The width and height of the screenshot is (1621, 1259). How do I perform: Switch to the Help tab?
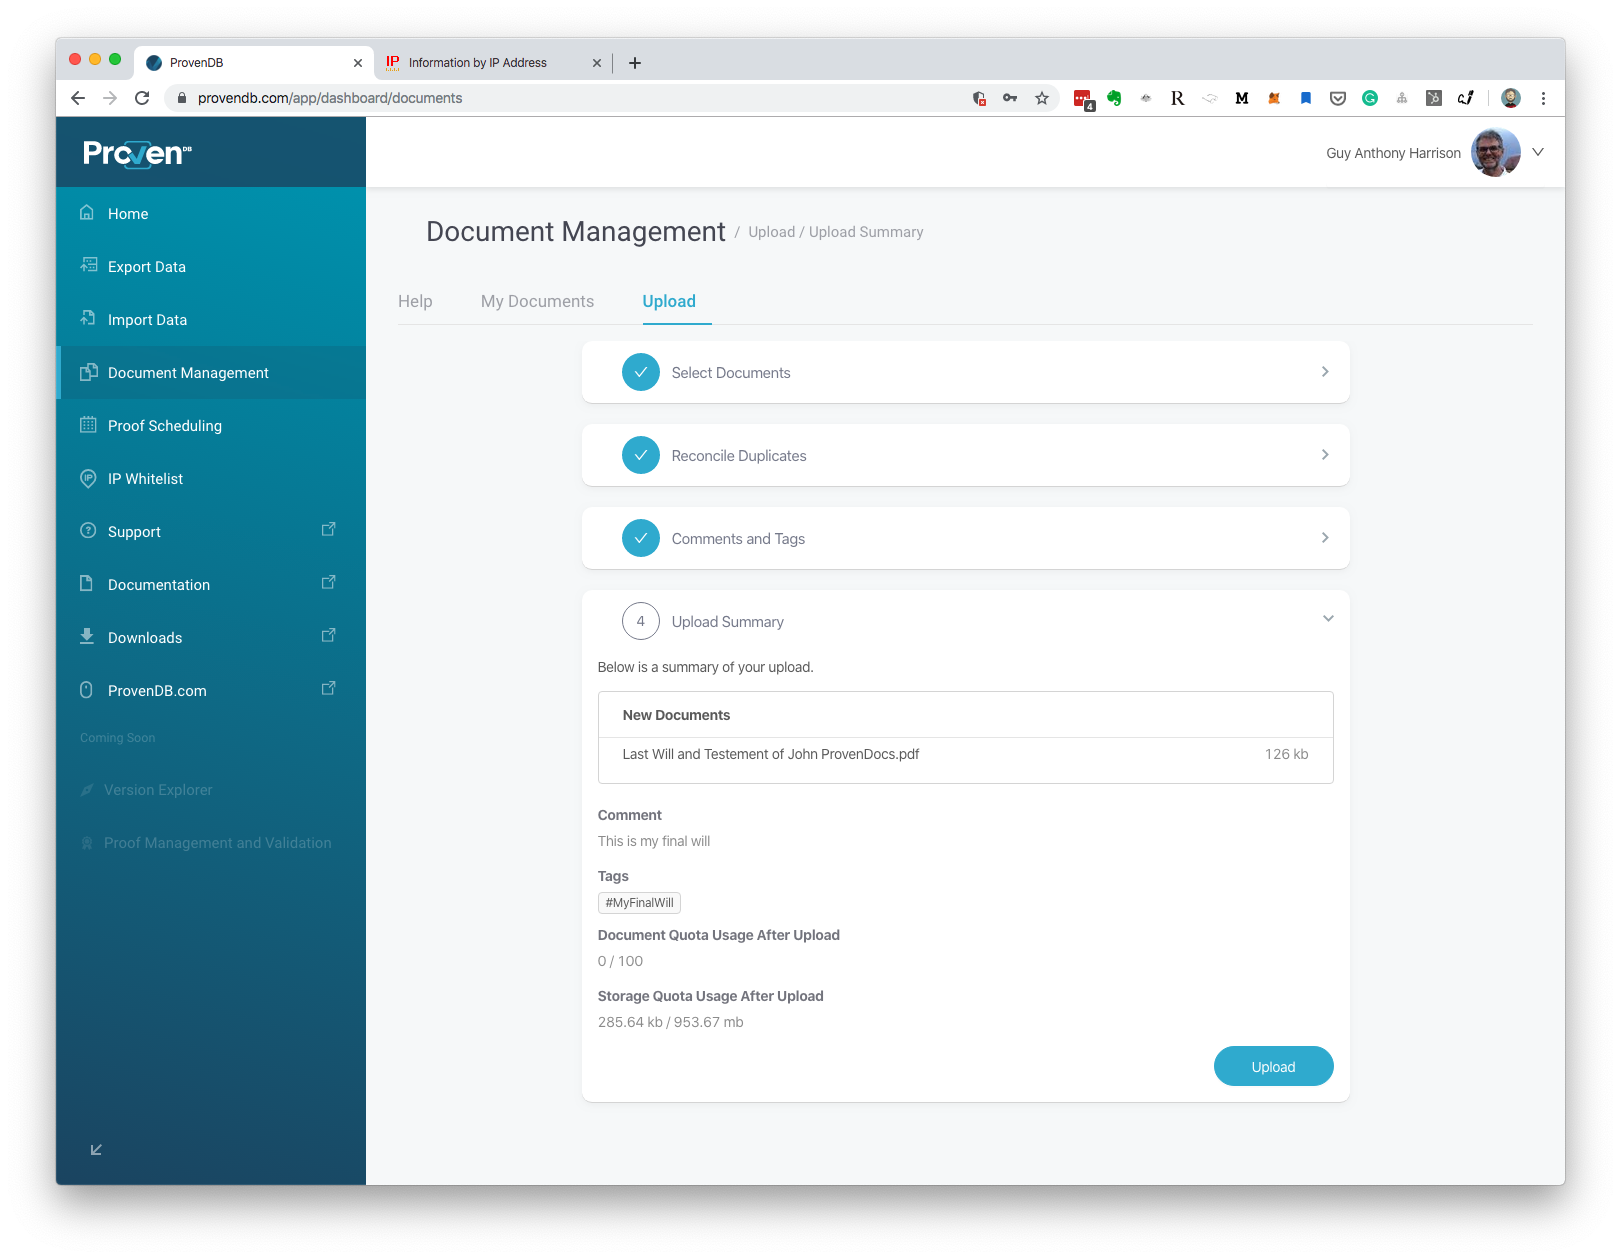(415, 301)
